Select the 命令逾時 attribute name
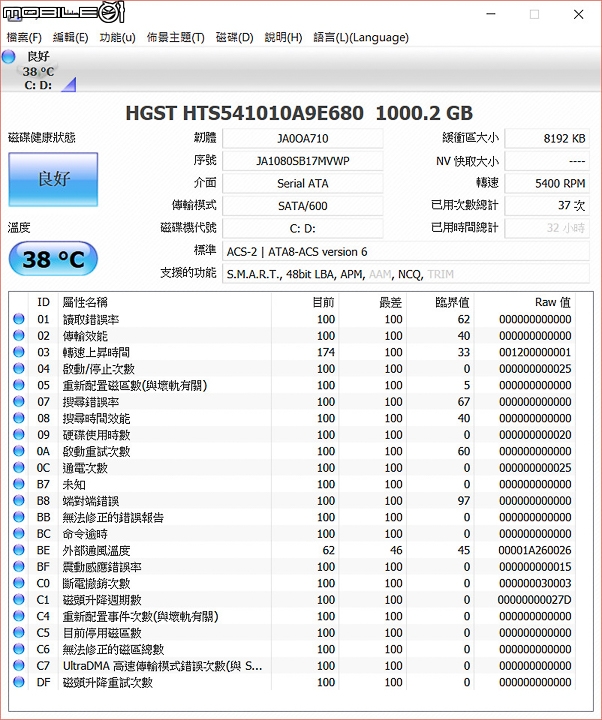This screenshot has height=720, width=602. 85,534
